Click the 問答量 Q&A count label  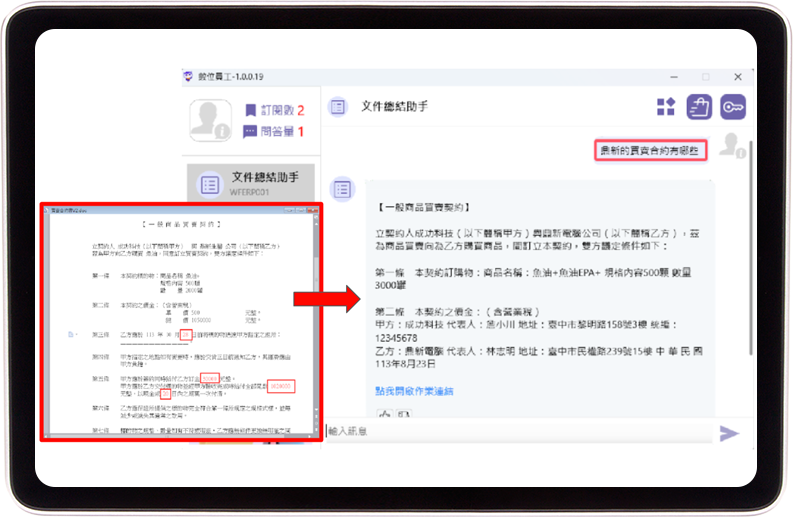coord(276,131)
